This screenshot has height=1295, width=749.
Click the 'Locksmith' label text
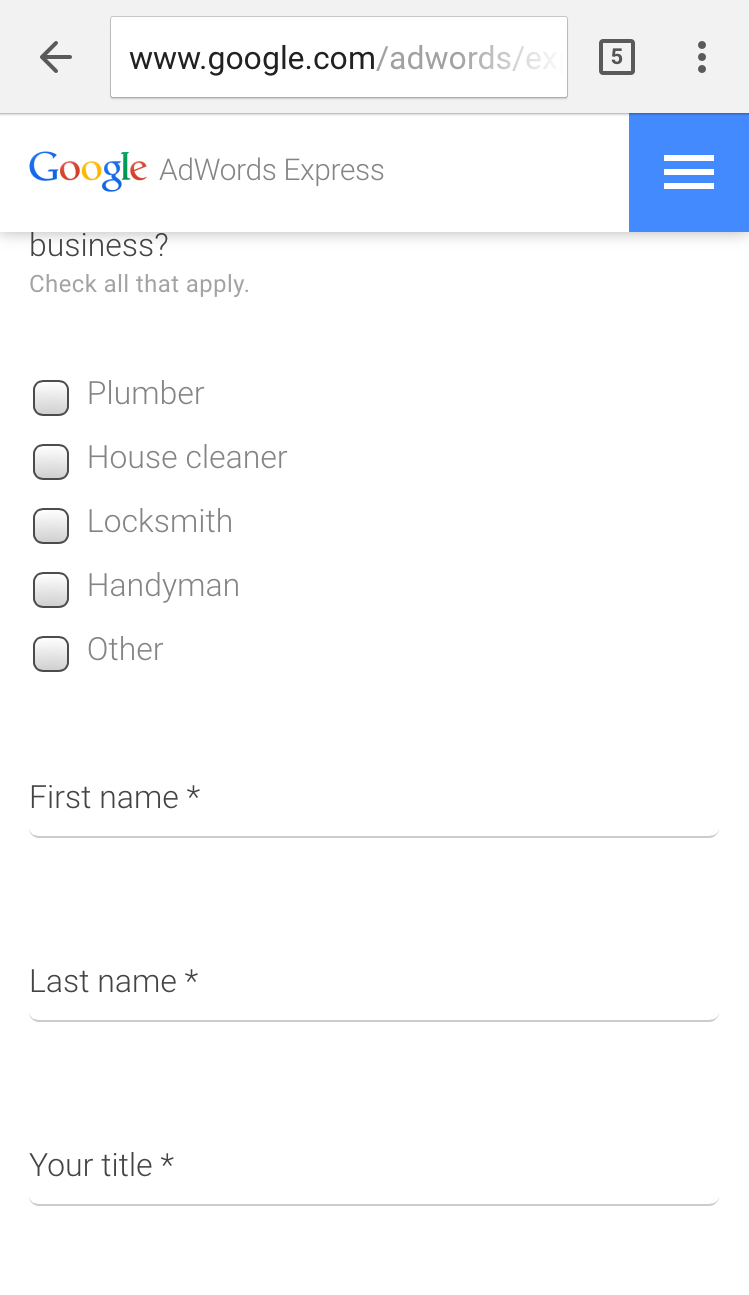[x=160, y=522]
